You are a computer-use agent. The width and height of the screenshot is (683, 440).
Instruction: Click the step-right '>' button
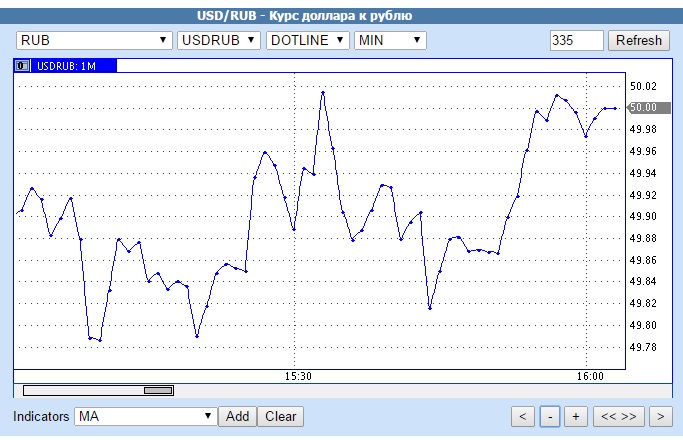(x=661, y=416)
